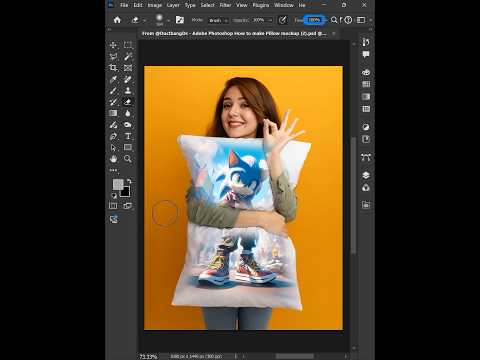Open the Layers panel icon
This screenshot has width=480, height=360.
366,175
